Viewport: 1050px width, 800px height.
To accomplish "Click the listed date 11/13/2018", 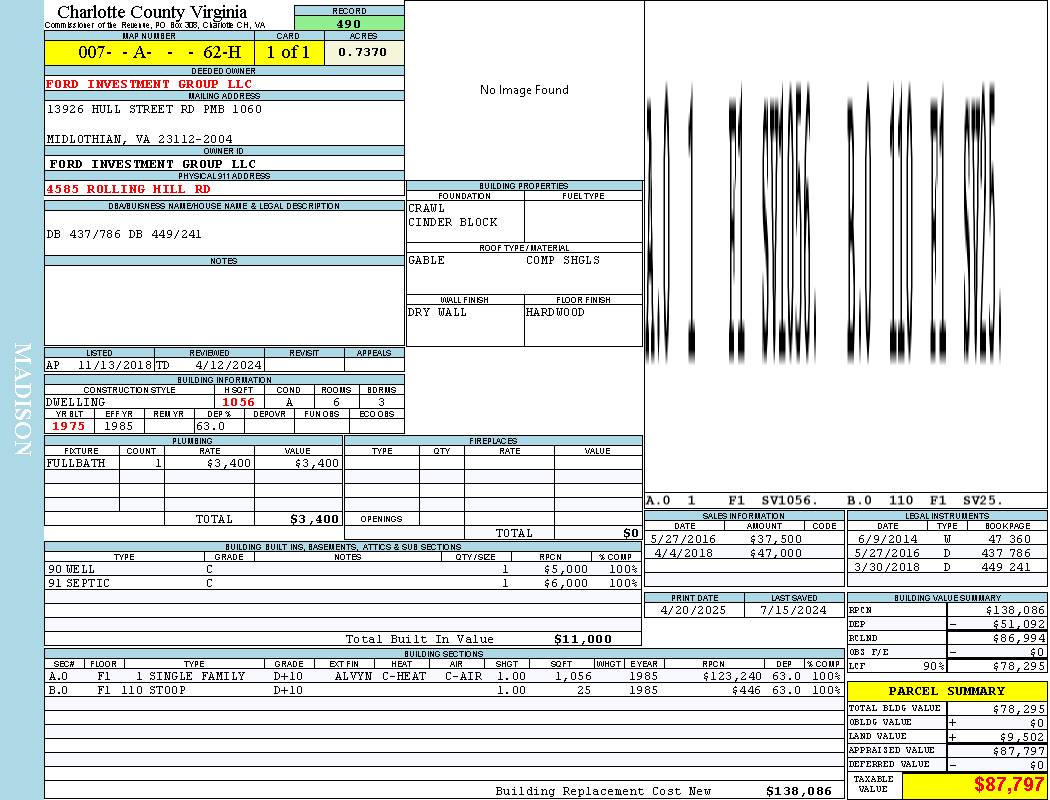I will pyautogui.click(x=115, y=366).
